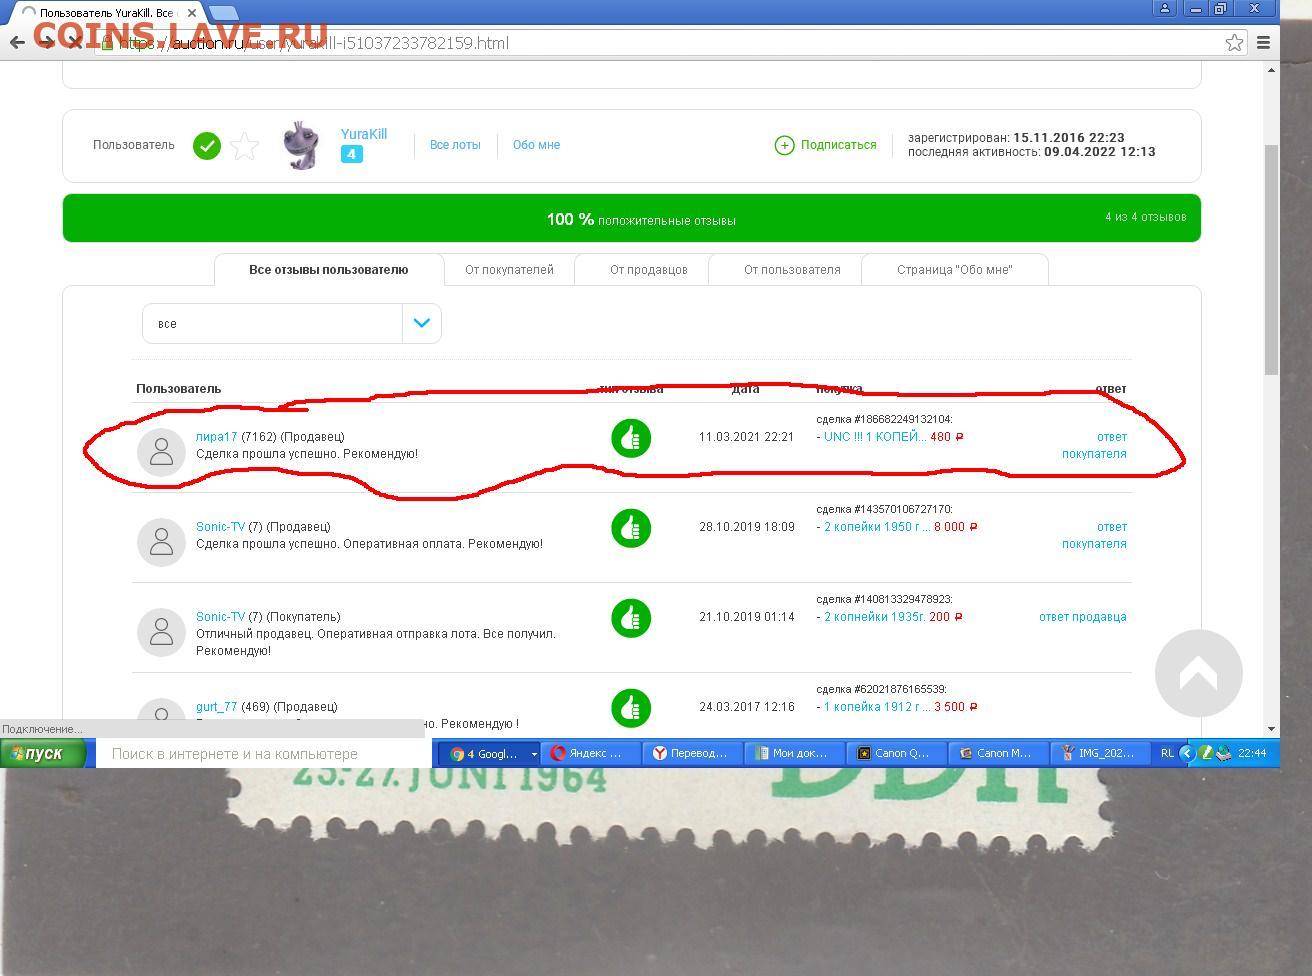
Task: Click 'Обо мне' link in header
Action: click(x=536, y=145)
